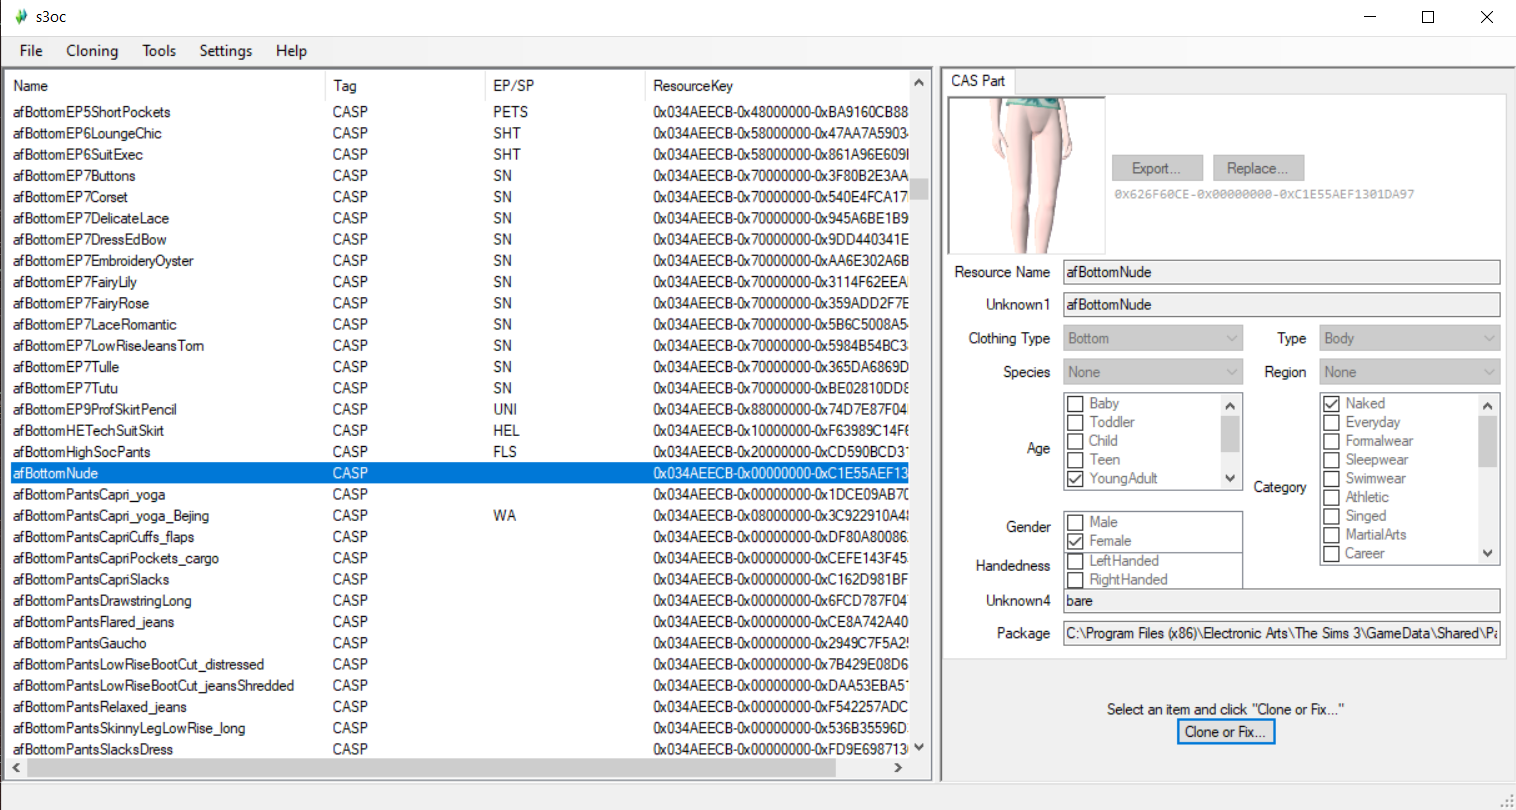Click the Clone or Fix... button
This screenshot has width=1516, height=810.
[1225, 732]
